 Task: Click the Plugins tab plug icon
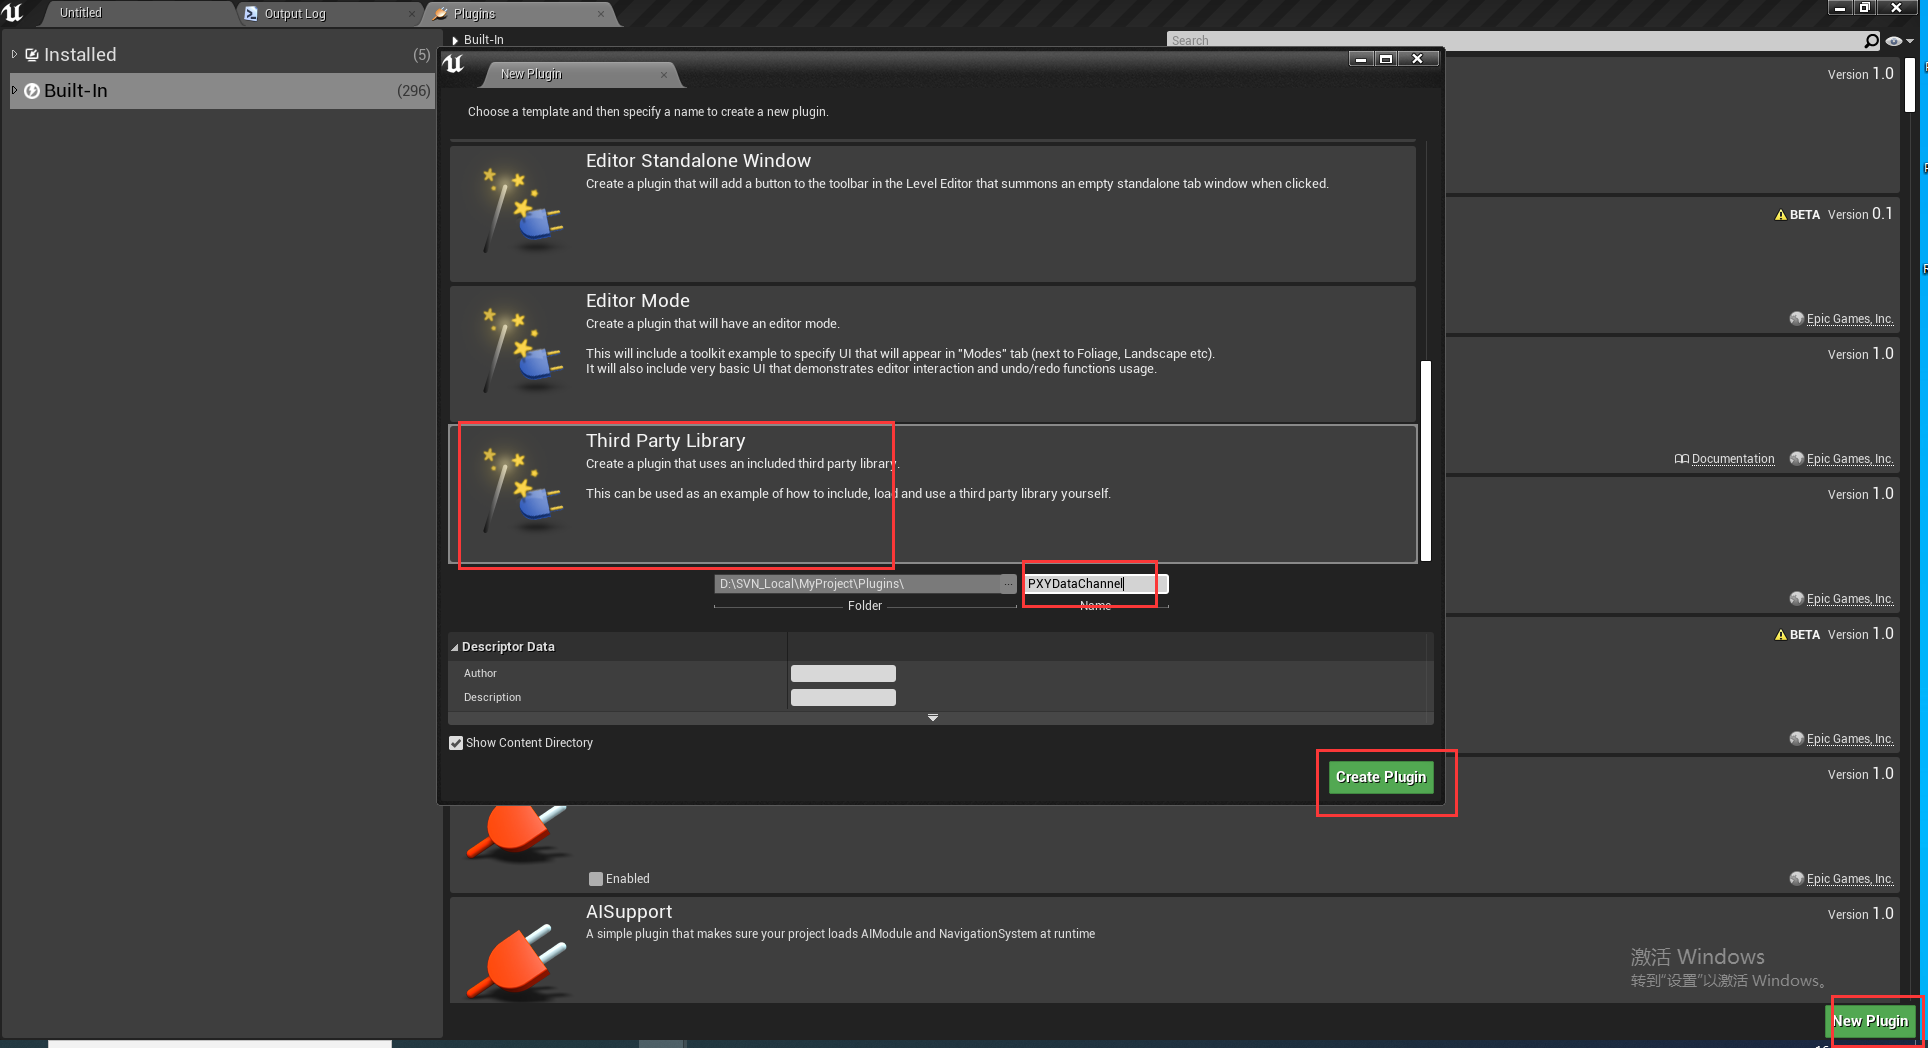(440, 14)
